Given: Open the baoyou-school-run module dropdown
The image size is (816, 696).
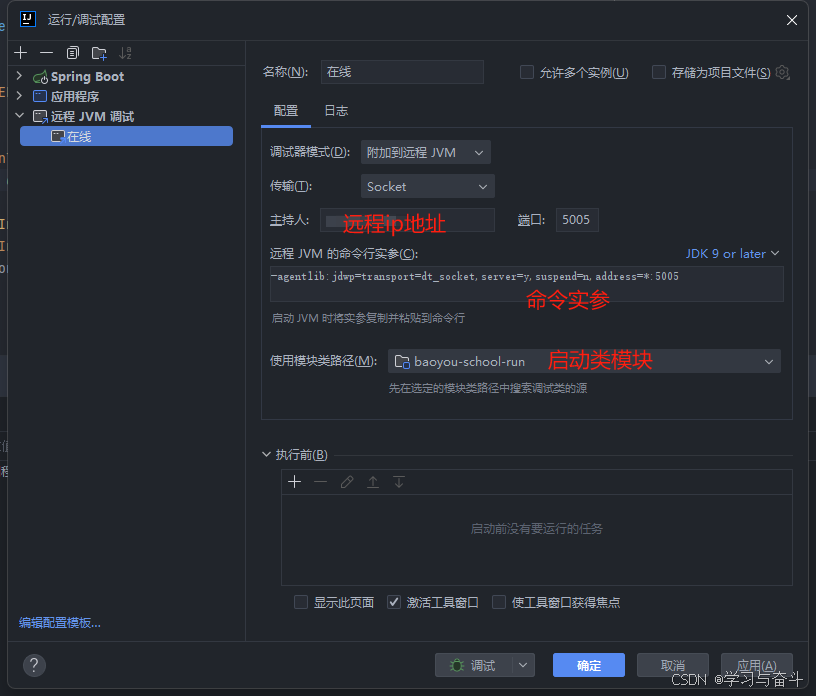Looking at the screenshot, I should click(x=769, y=361).
